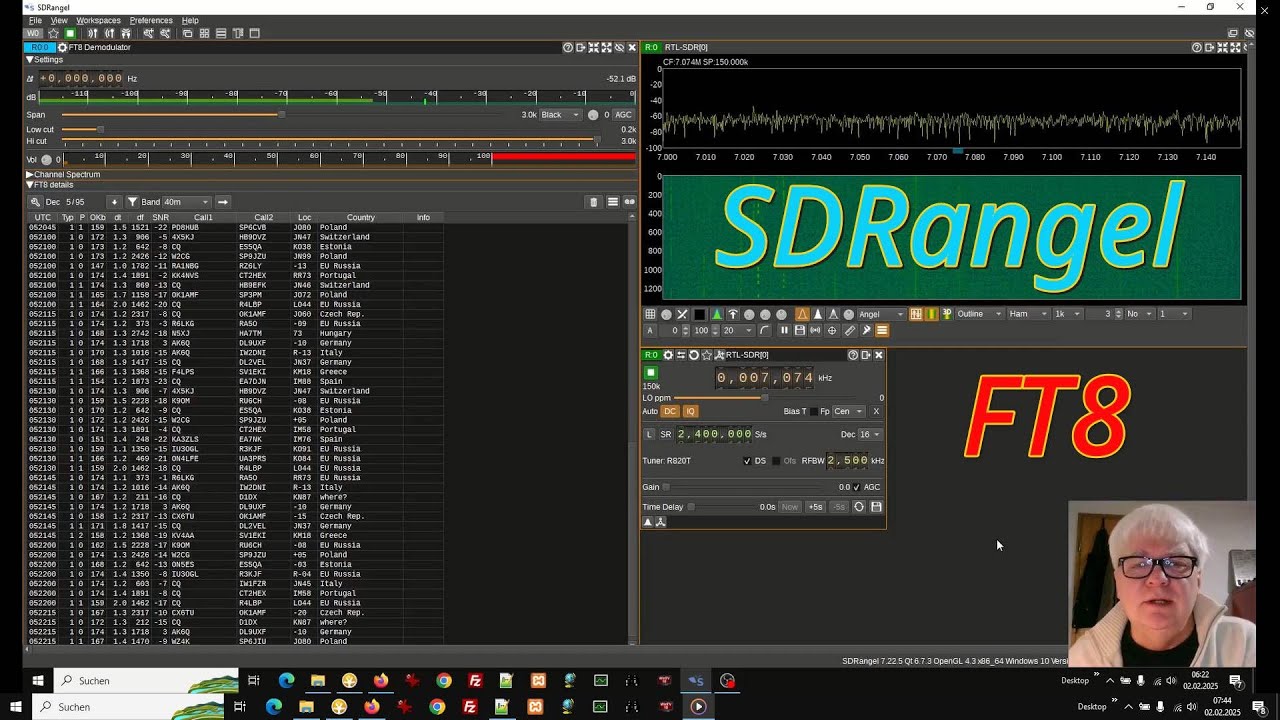Click the spectrum measurement ruler icon
Viewport: 1280px width, 720px height.
coord(850,330)
